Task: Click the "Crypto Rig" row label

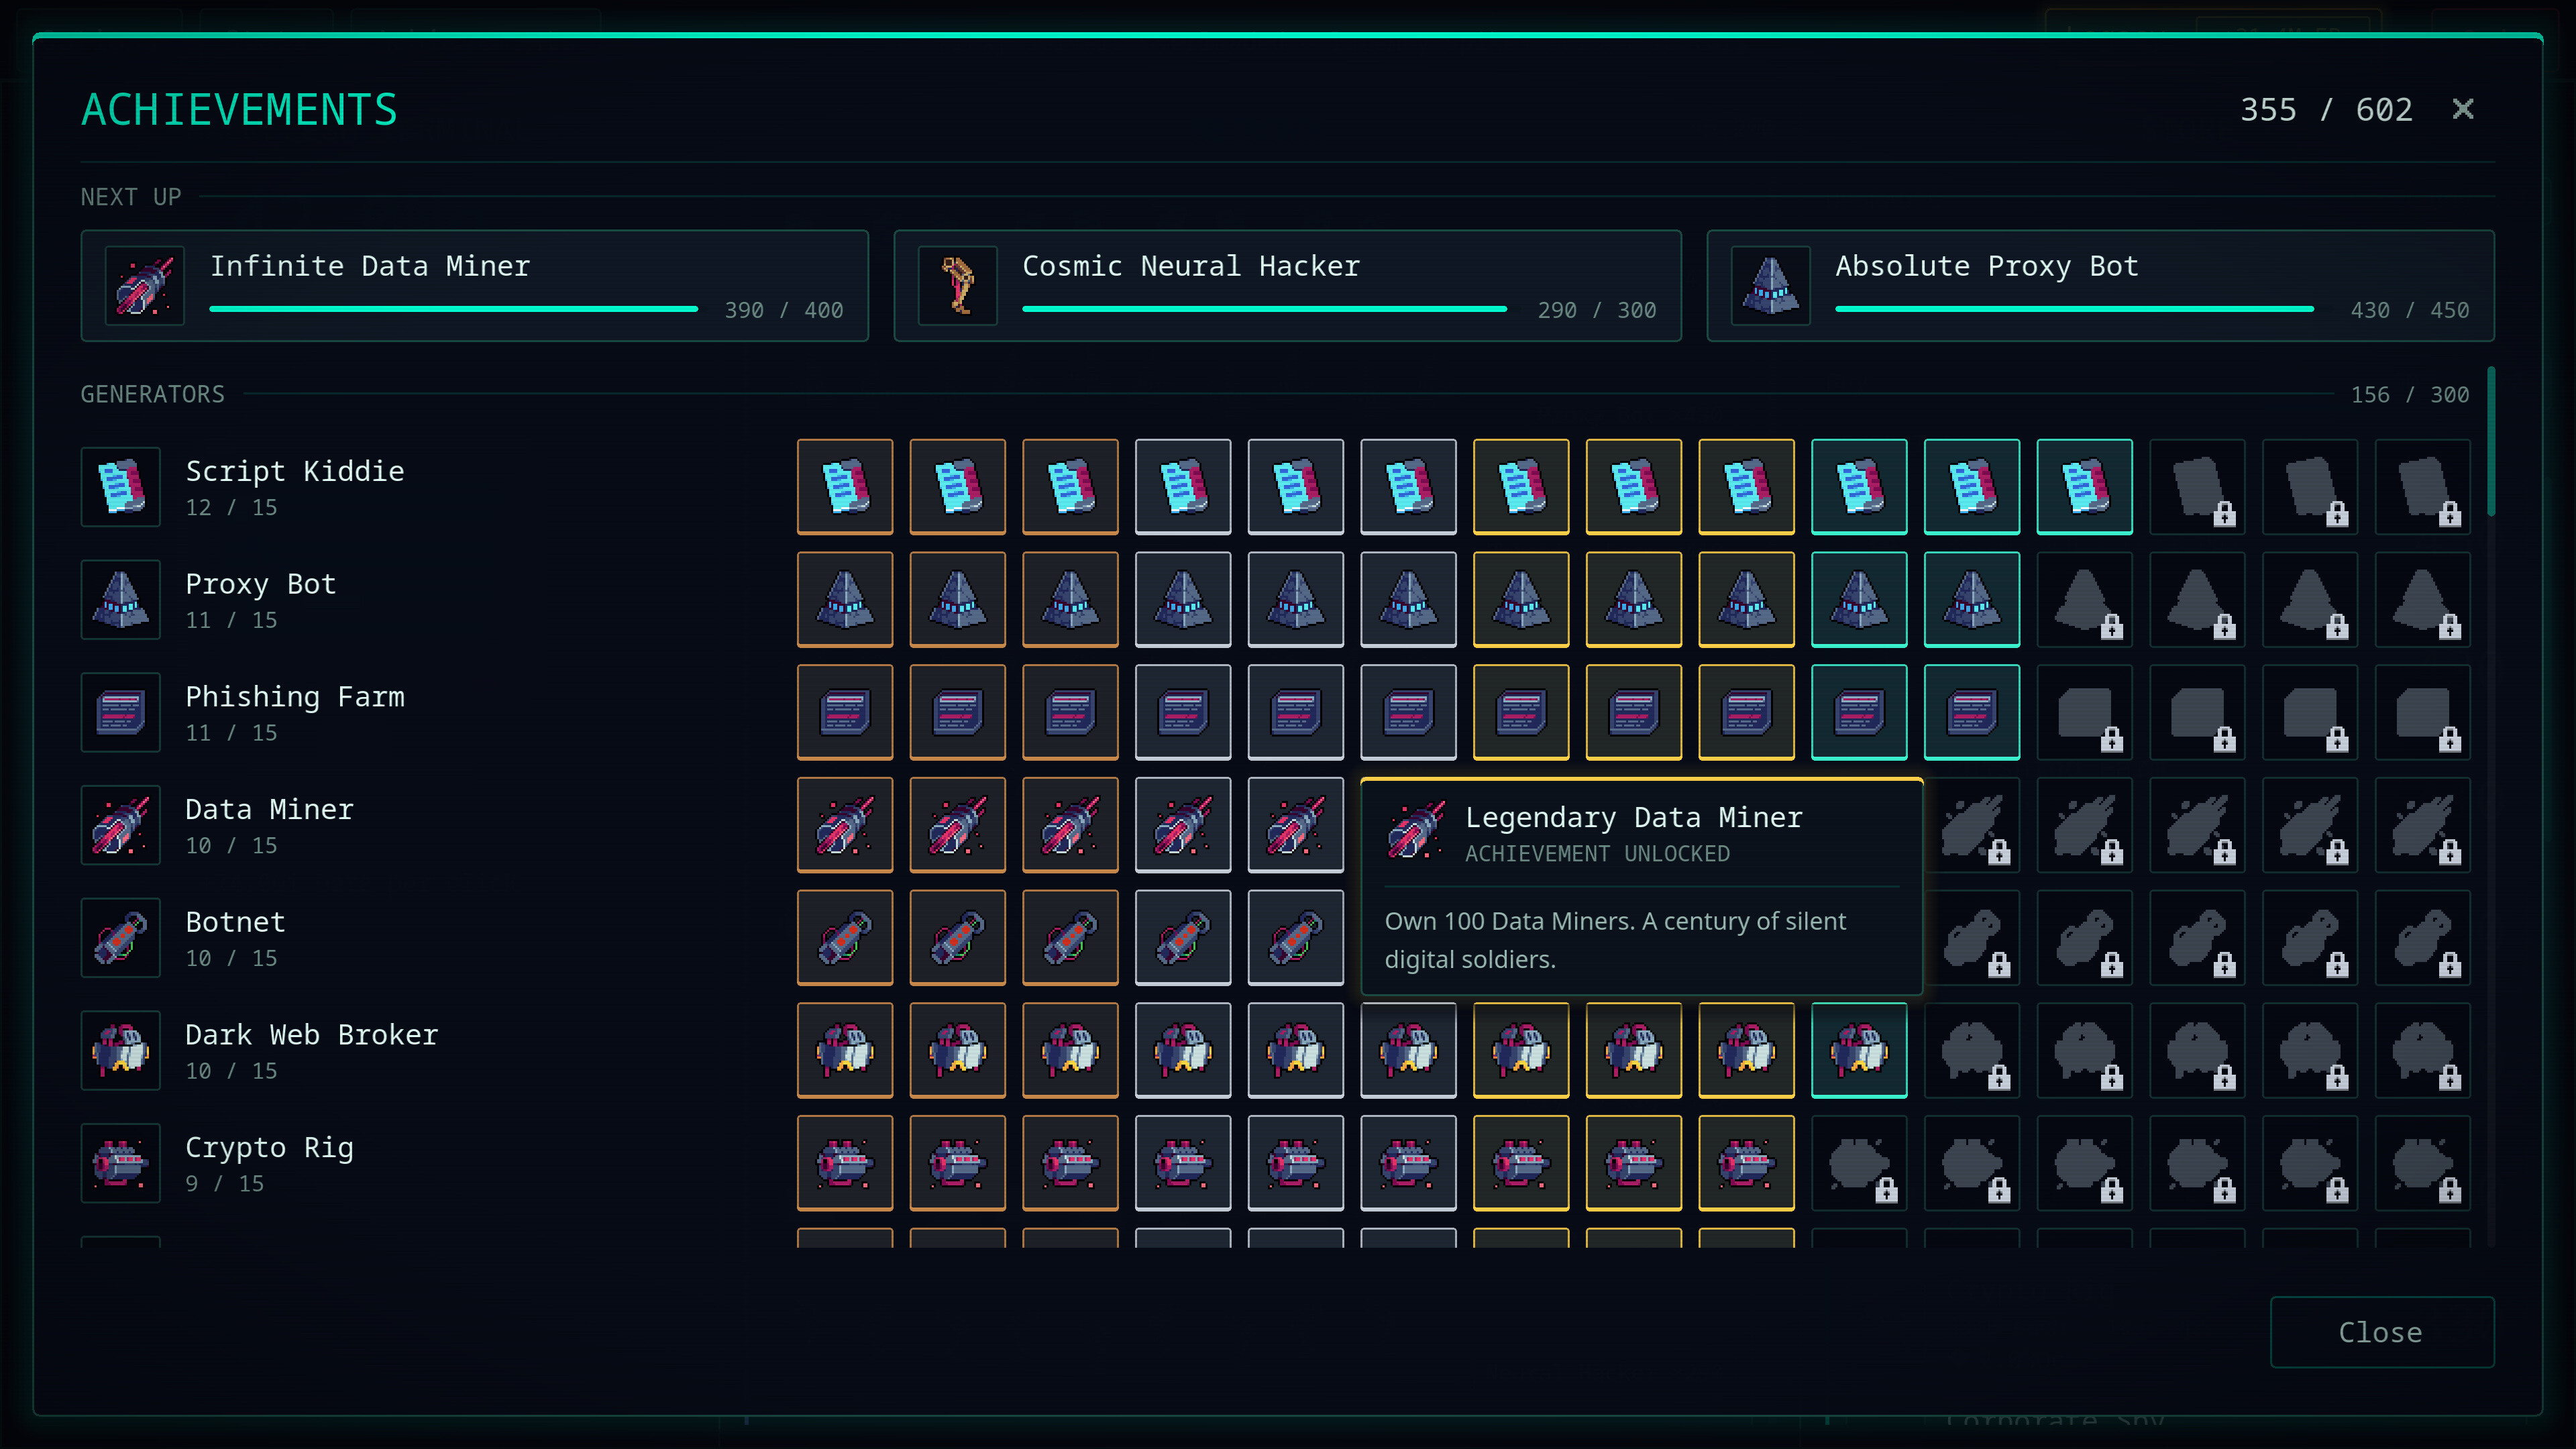Action: pos(270,1148)
